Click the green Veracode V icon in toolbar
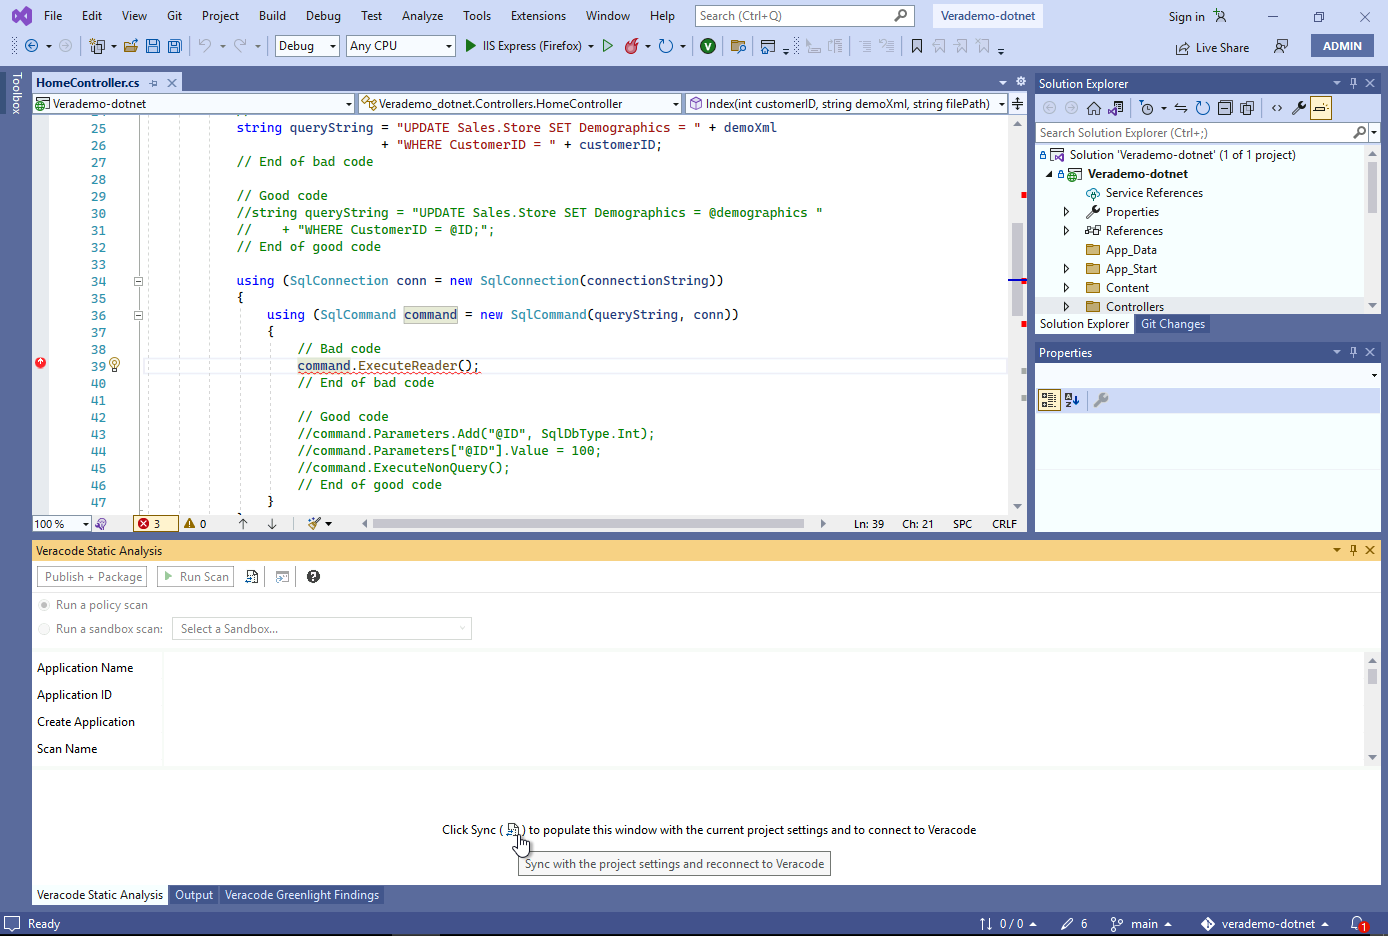This screenshot has height=936, width=1388. pyautogui.click(x=708, y=46)
